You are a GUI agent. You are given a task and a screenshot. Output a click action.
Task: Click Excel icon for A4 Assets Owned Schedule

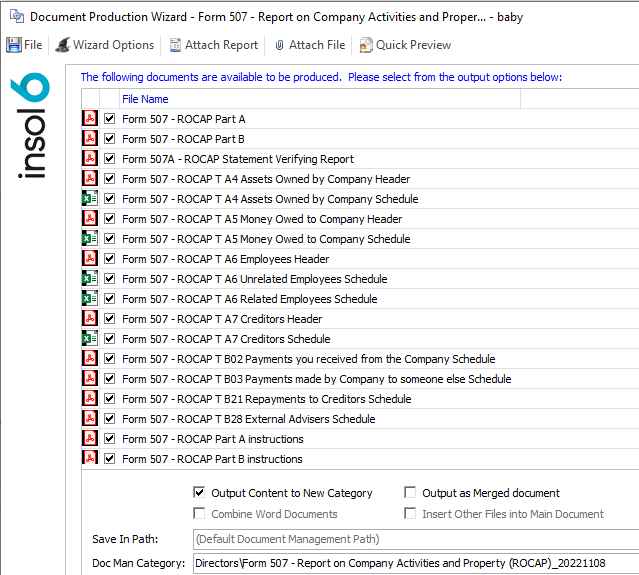pos(89,199)
